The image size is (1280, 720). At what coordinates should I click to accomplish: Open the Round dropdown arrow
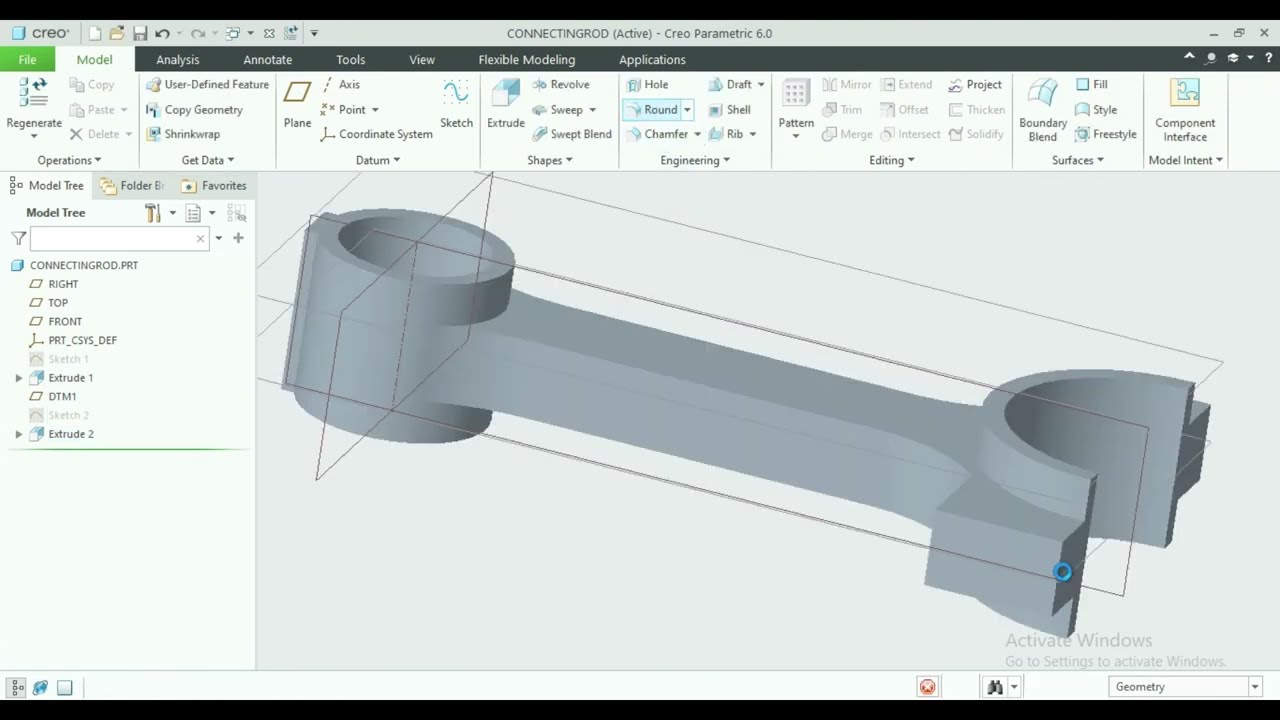click(x=687, y=110)
